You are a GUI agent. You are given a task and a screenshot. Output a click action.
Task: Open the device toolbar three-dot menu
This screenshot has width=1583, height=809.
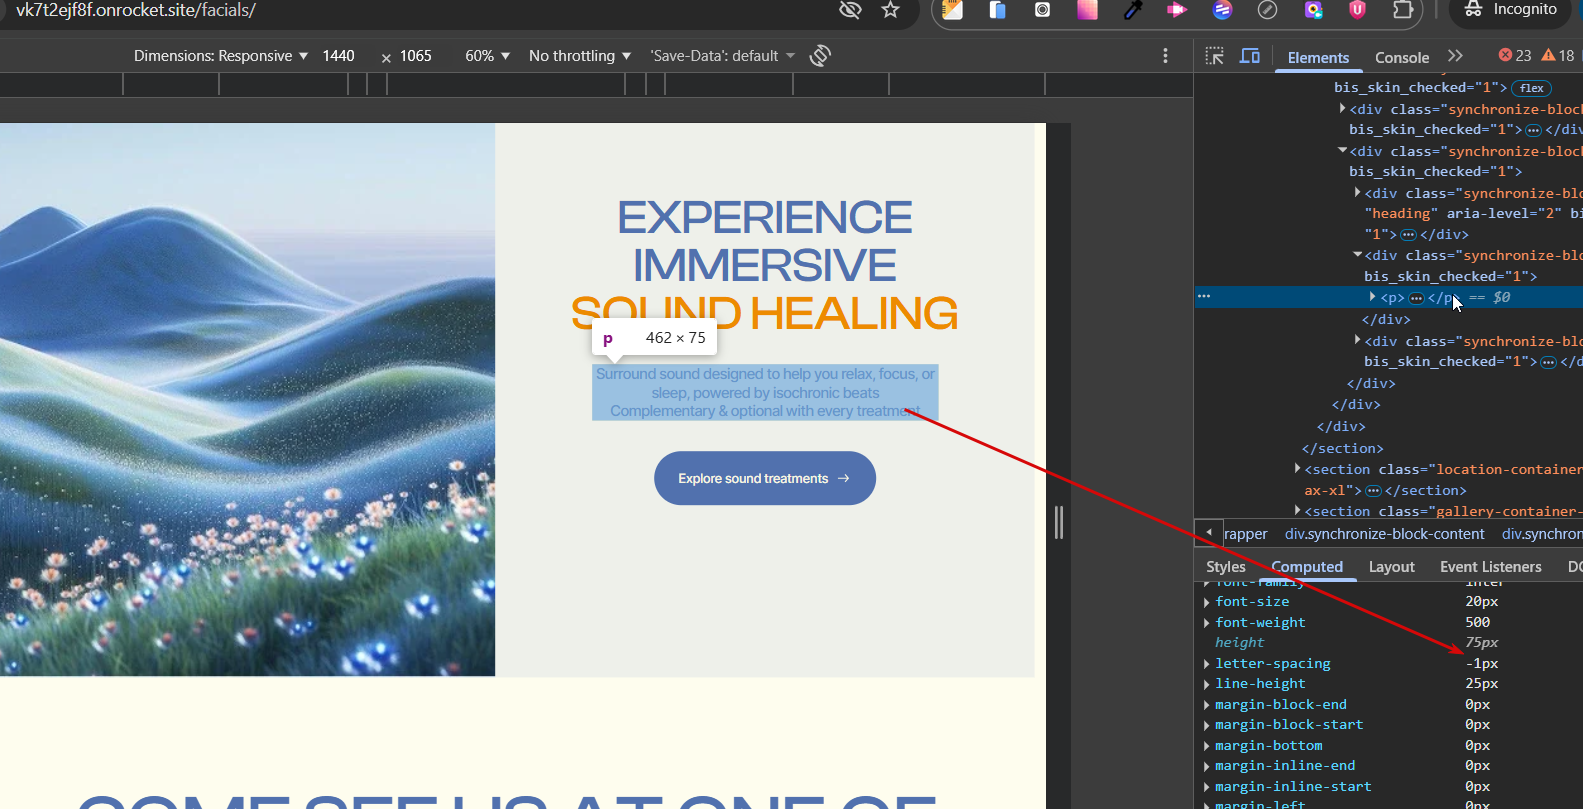coord(1165,56)
